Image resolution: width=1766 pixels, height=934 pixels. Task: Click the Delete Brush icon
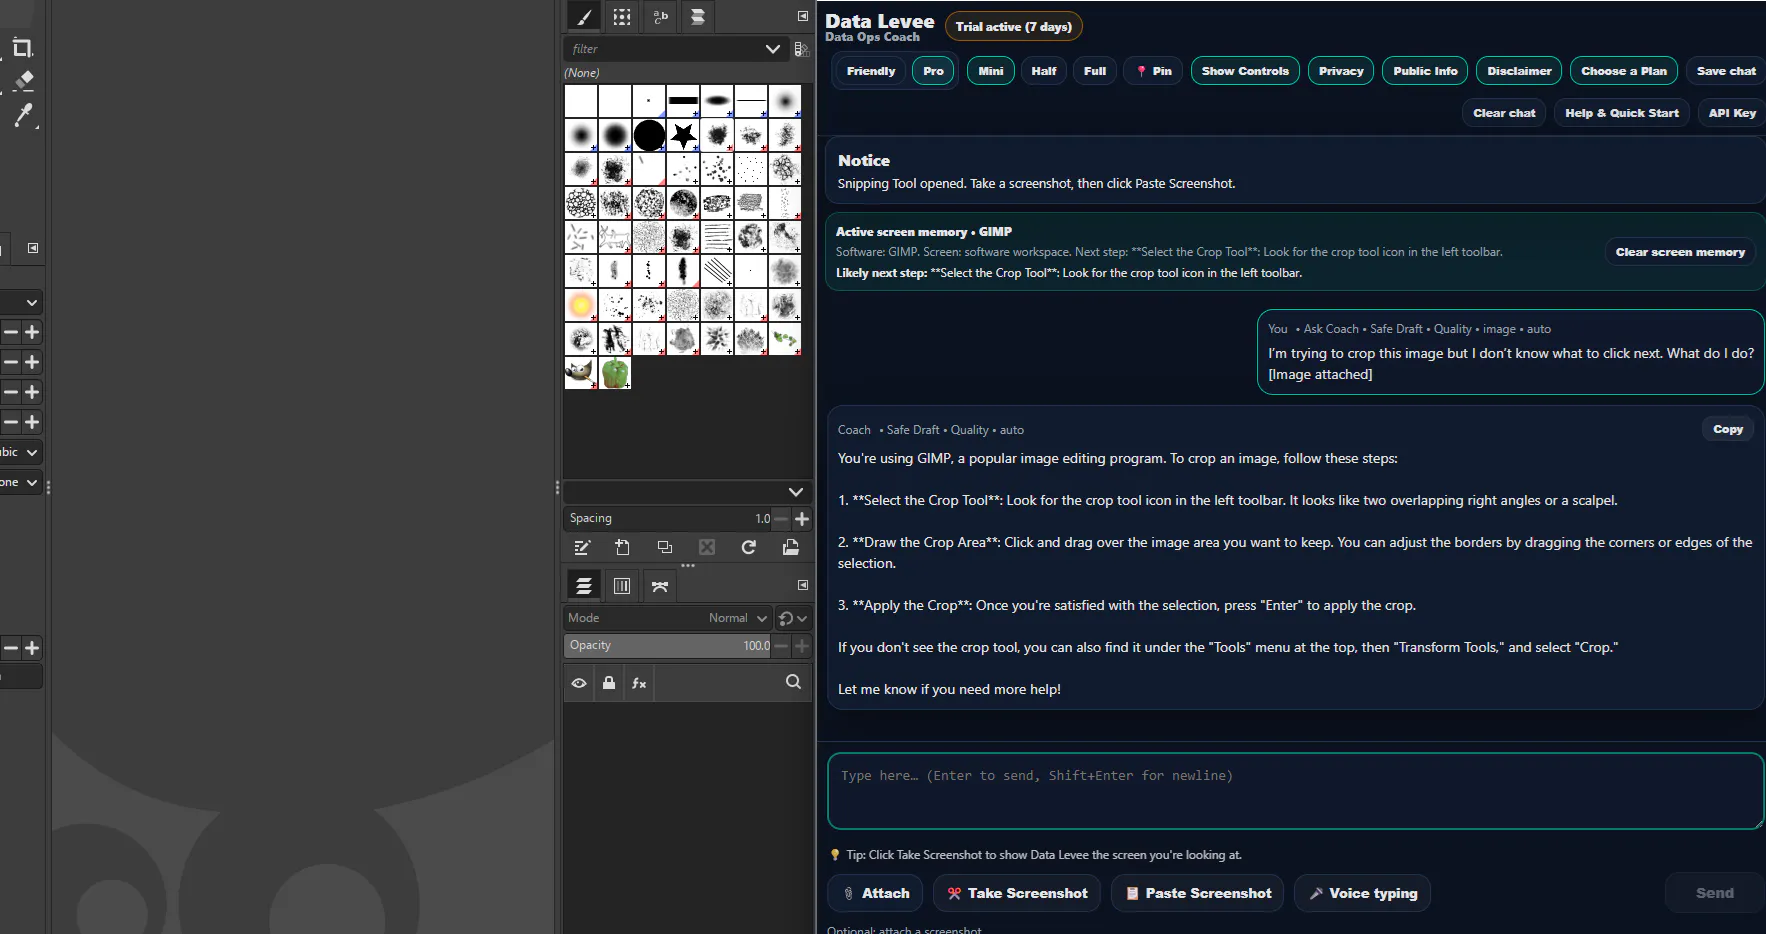707,547
